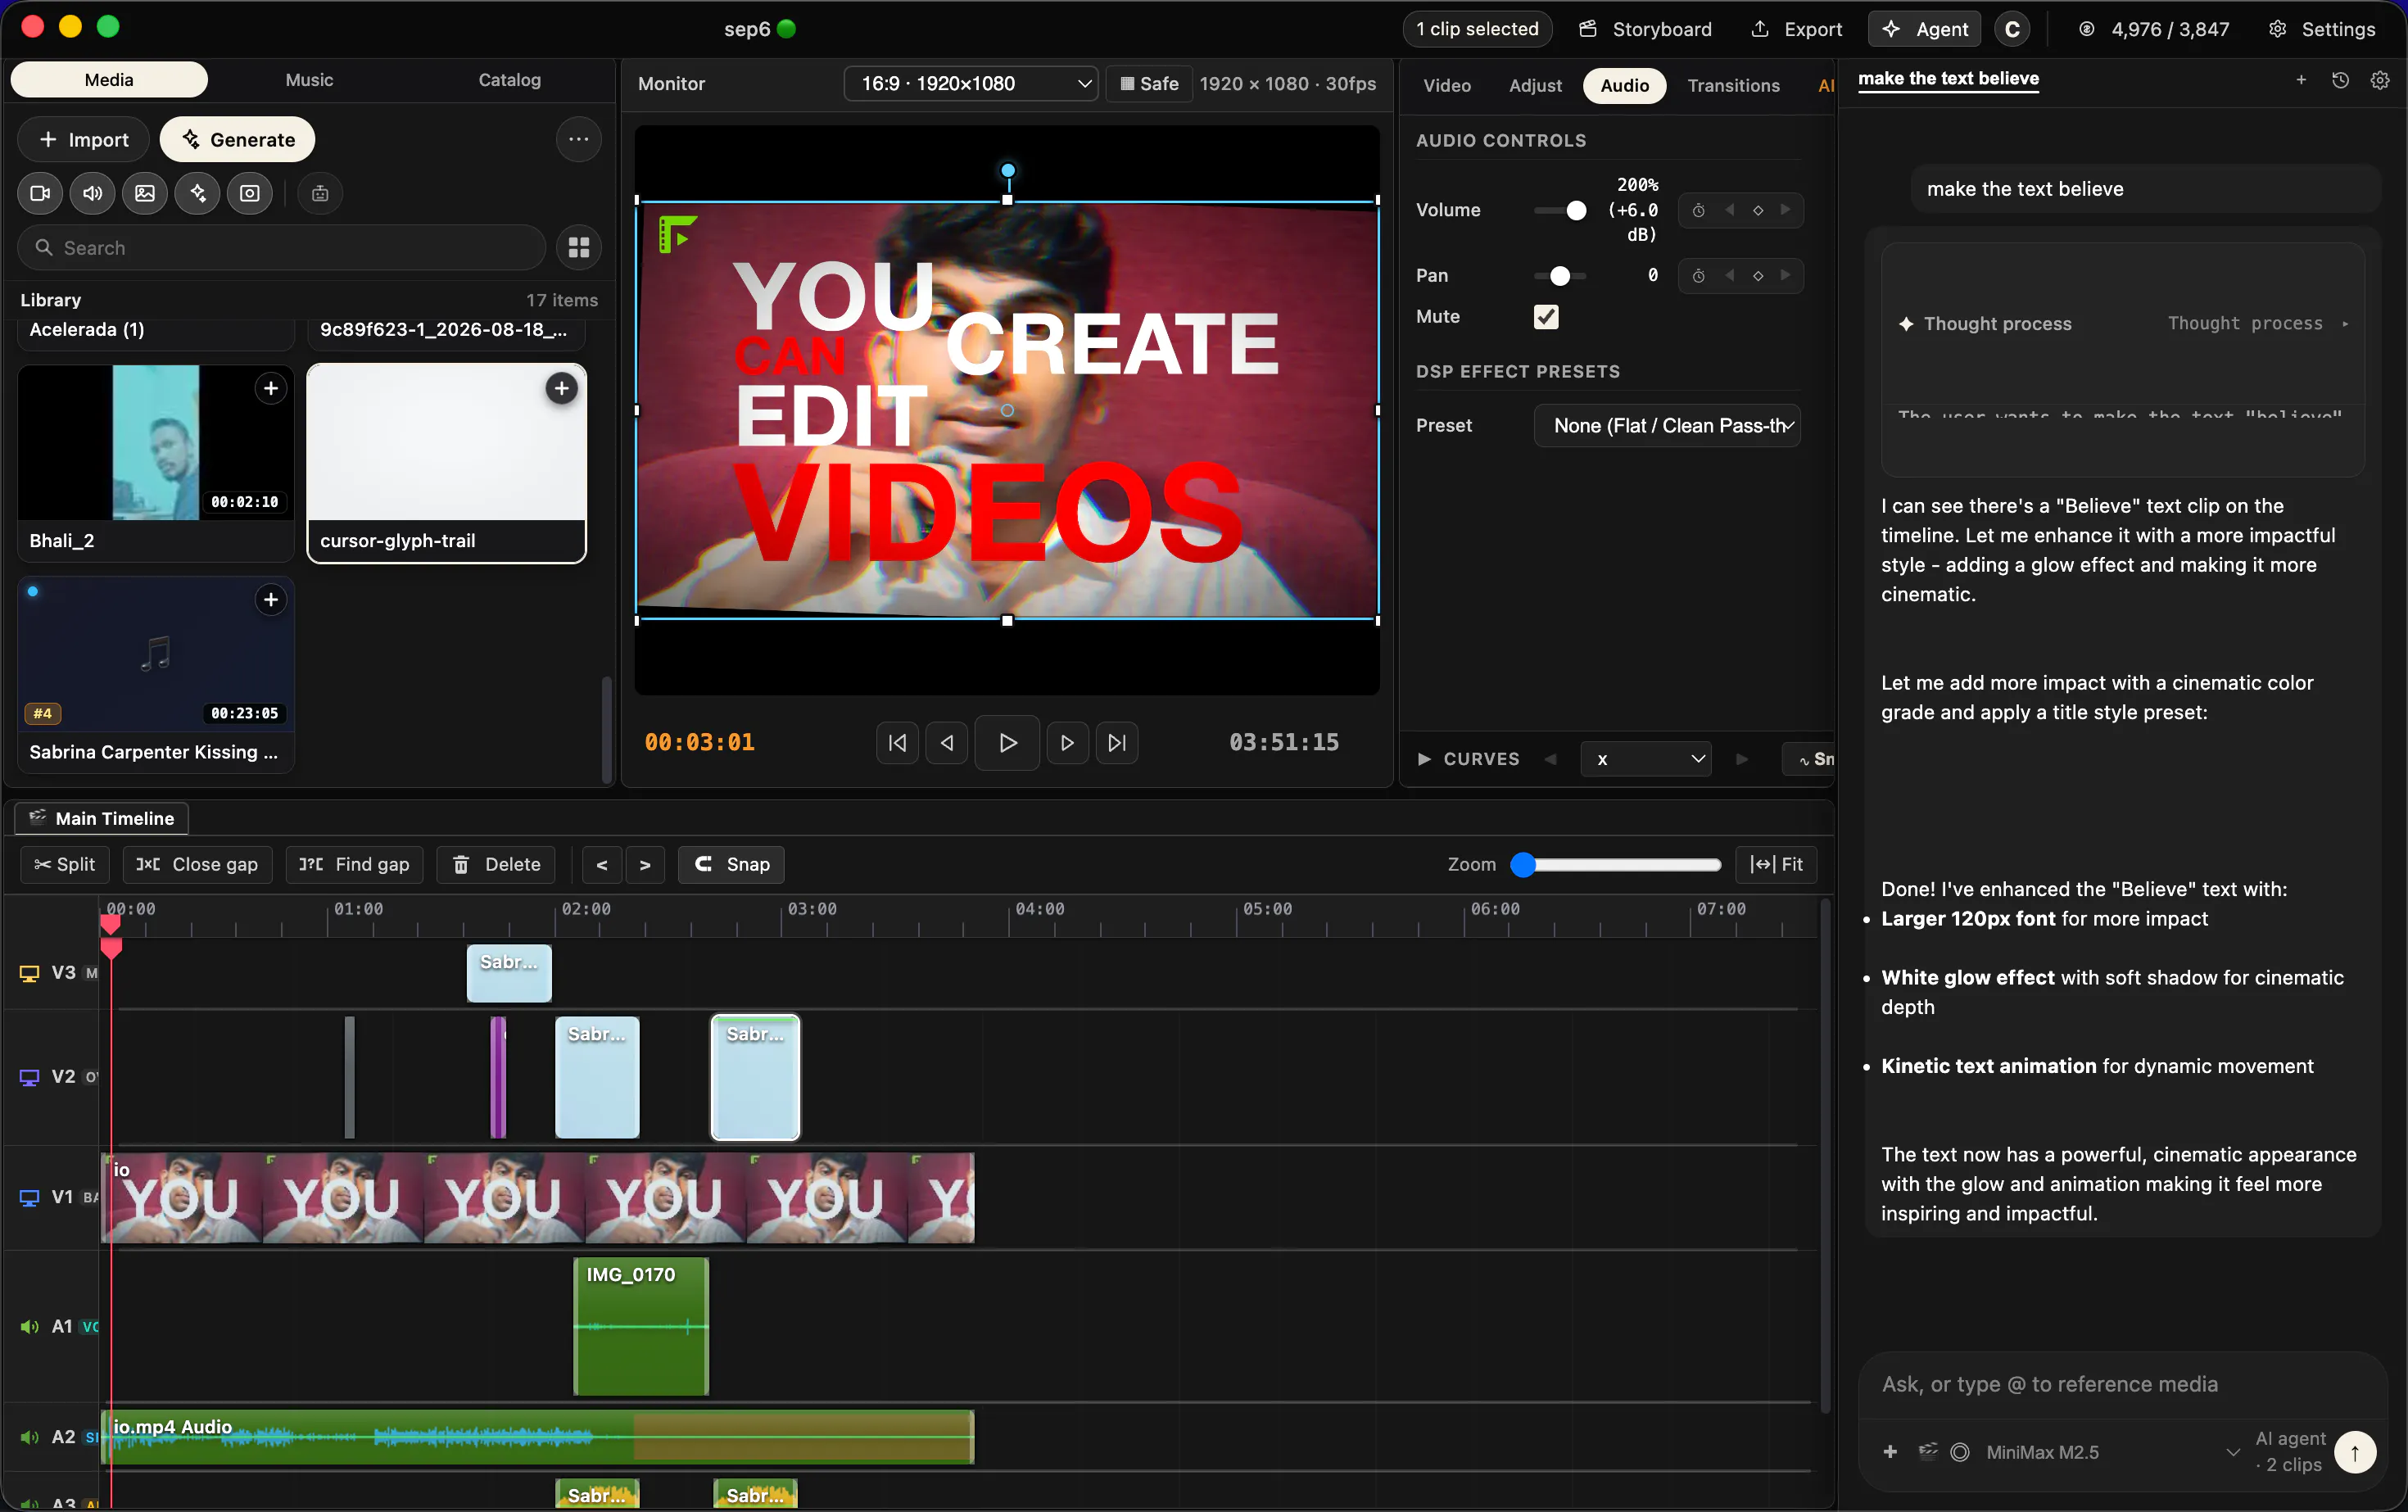Toggle the Safe area overlay

1149,84
